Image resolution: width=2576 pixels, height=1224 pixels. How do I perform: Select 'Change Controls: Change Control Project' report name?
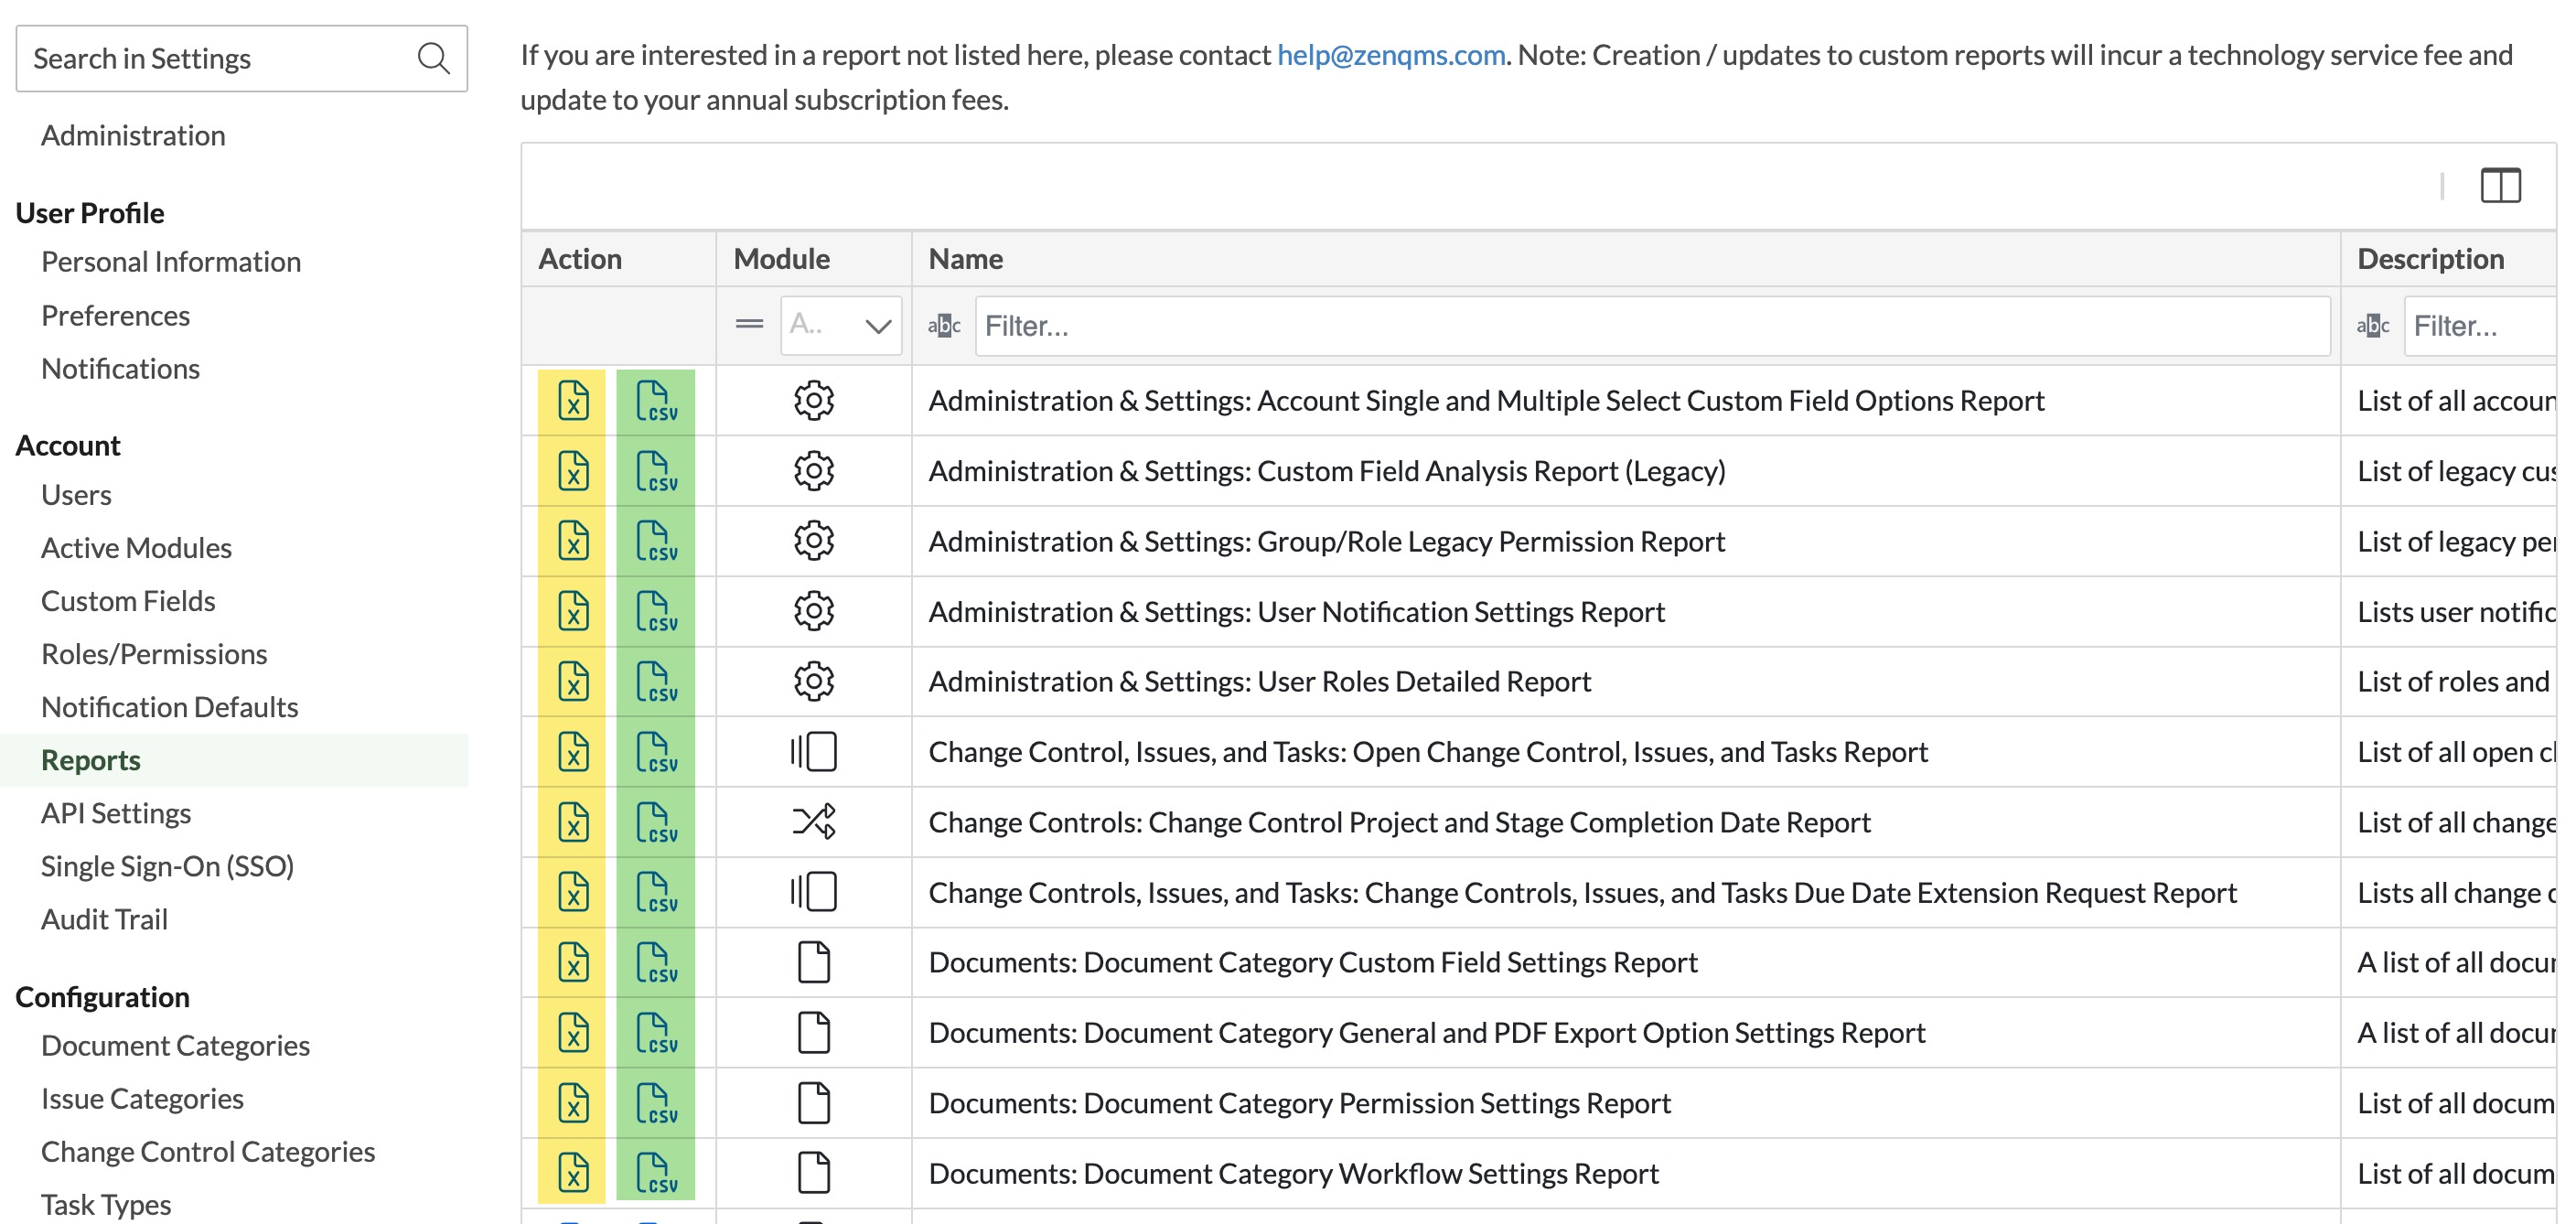click(1399, 822)
